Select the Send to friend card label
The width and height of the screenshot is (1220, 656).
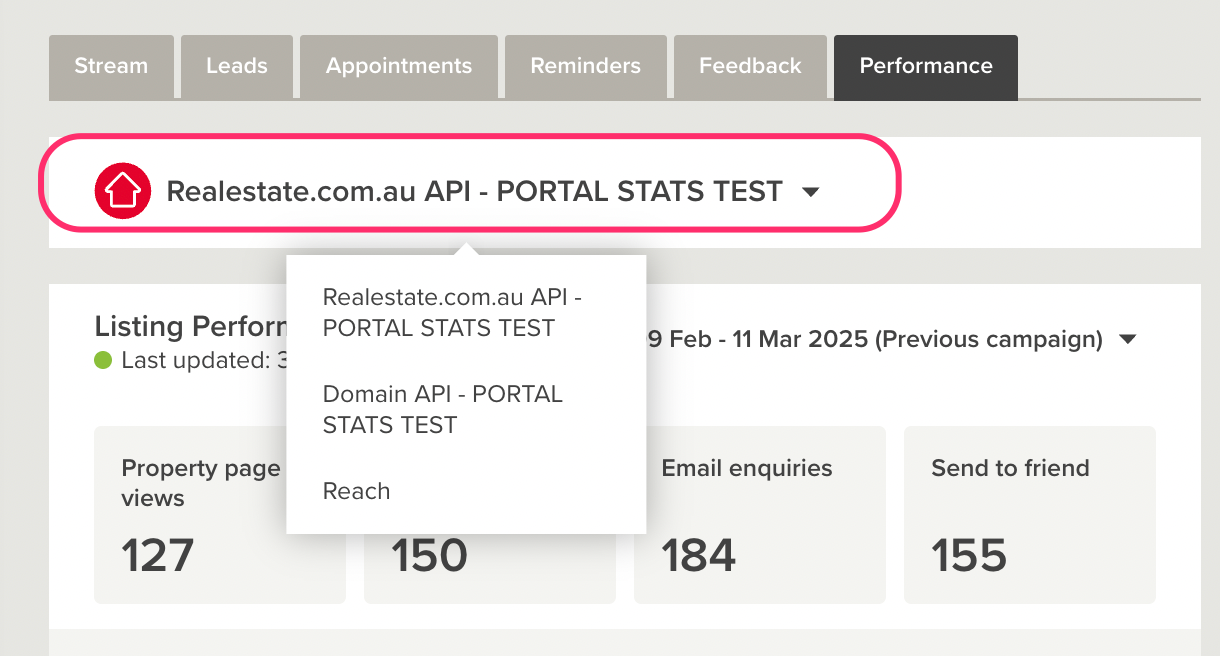coord(1010,468)
